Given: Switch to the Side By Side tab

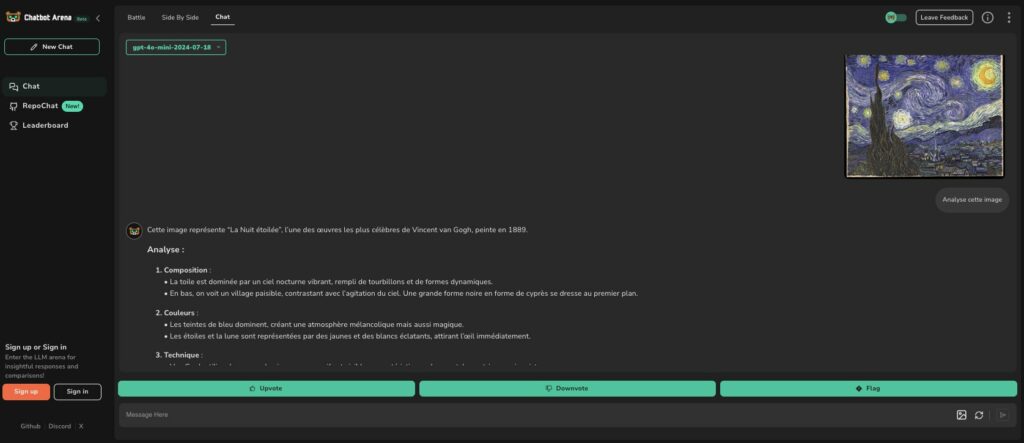Looking at the screenshot, I should coord(180,17).
